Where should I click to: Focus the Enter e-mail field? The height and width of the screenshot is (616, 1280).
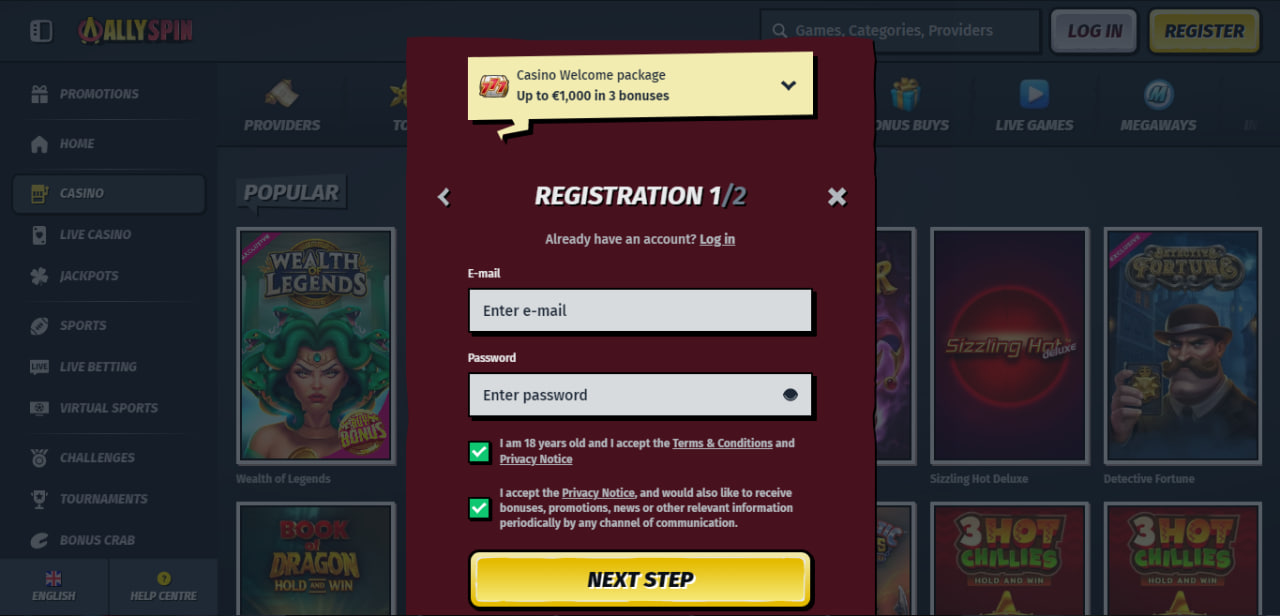(x=640, y=310)
